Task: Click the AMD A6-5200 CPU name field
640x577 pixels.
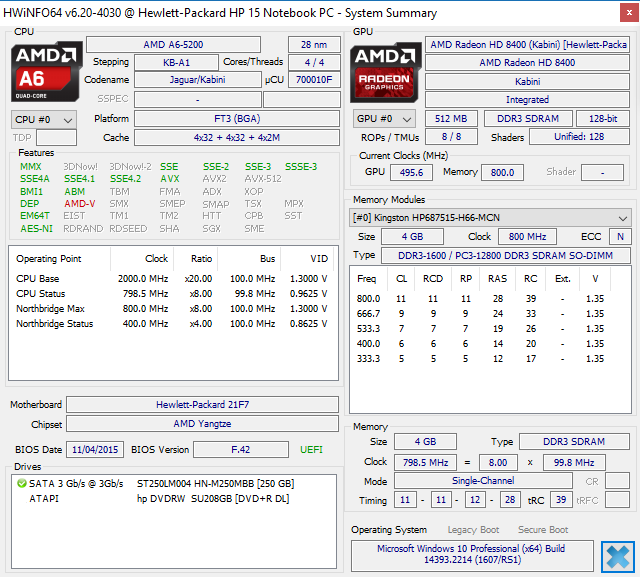Action: [173, 44]
